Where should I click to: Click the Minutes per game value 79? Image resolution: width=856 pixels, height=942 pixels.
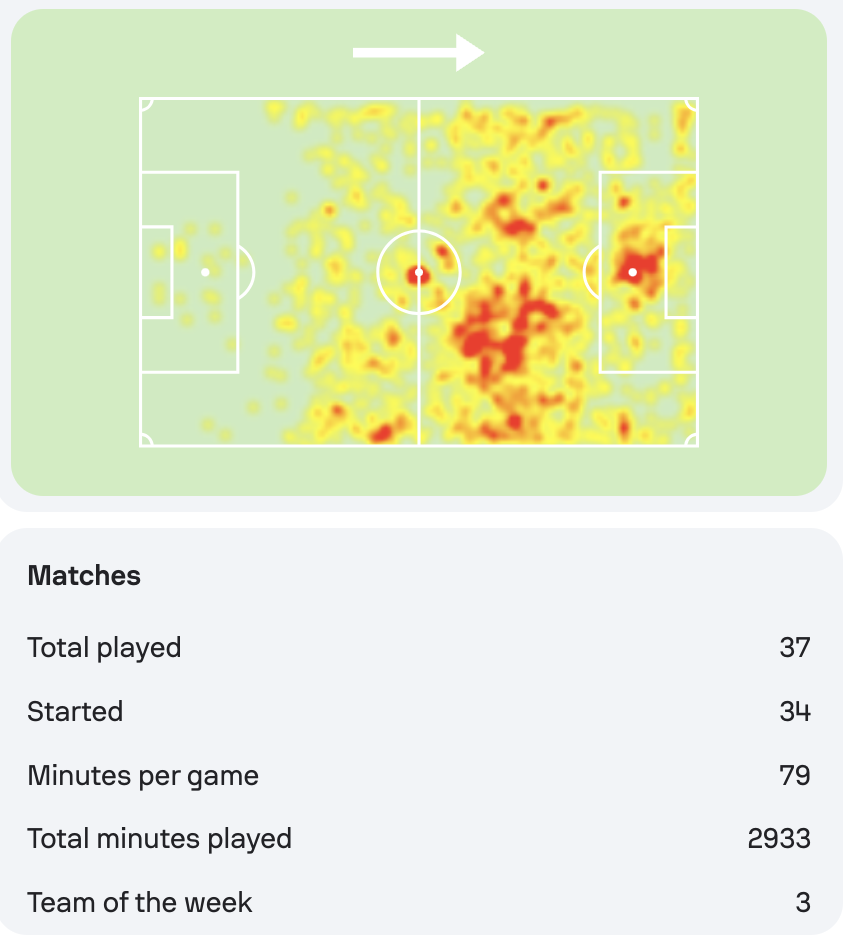tap(795, 776)
